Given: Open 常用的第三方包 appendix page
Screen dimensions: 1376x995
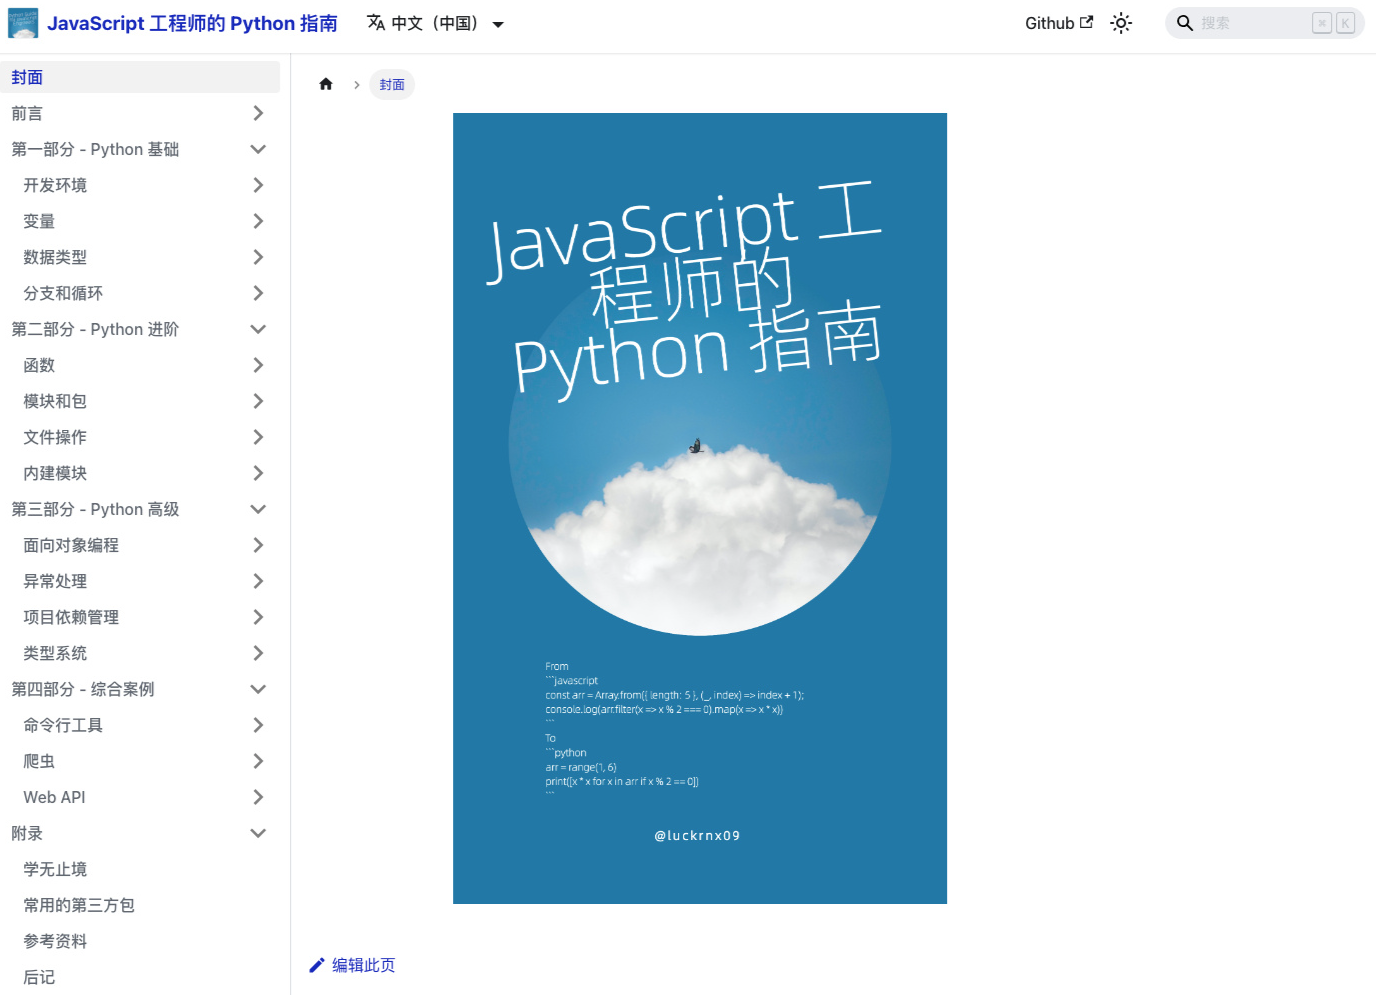Looking at the screenshot, I should (x=79, y=905).
